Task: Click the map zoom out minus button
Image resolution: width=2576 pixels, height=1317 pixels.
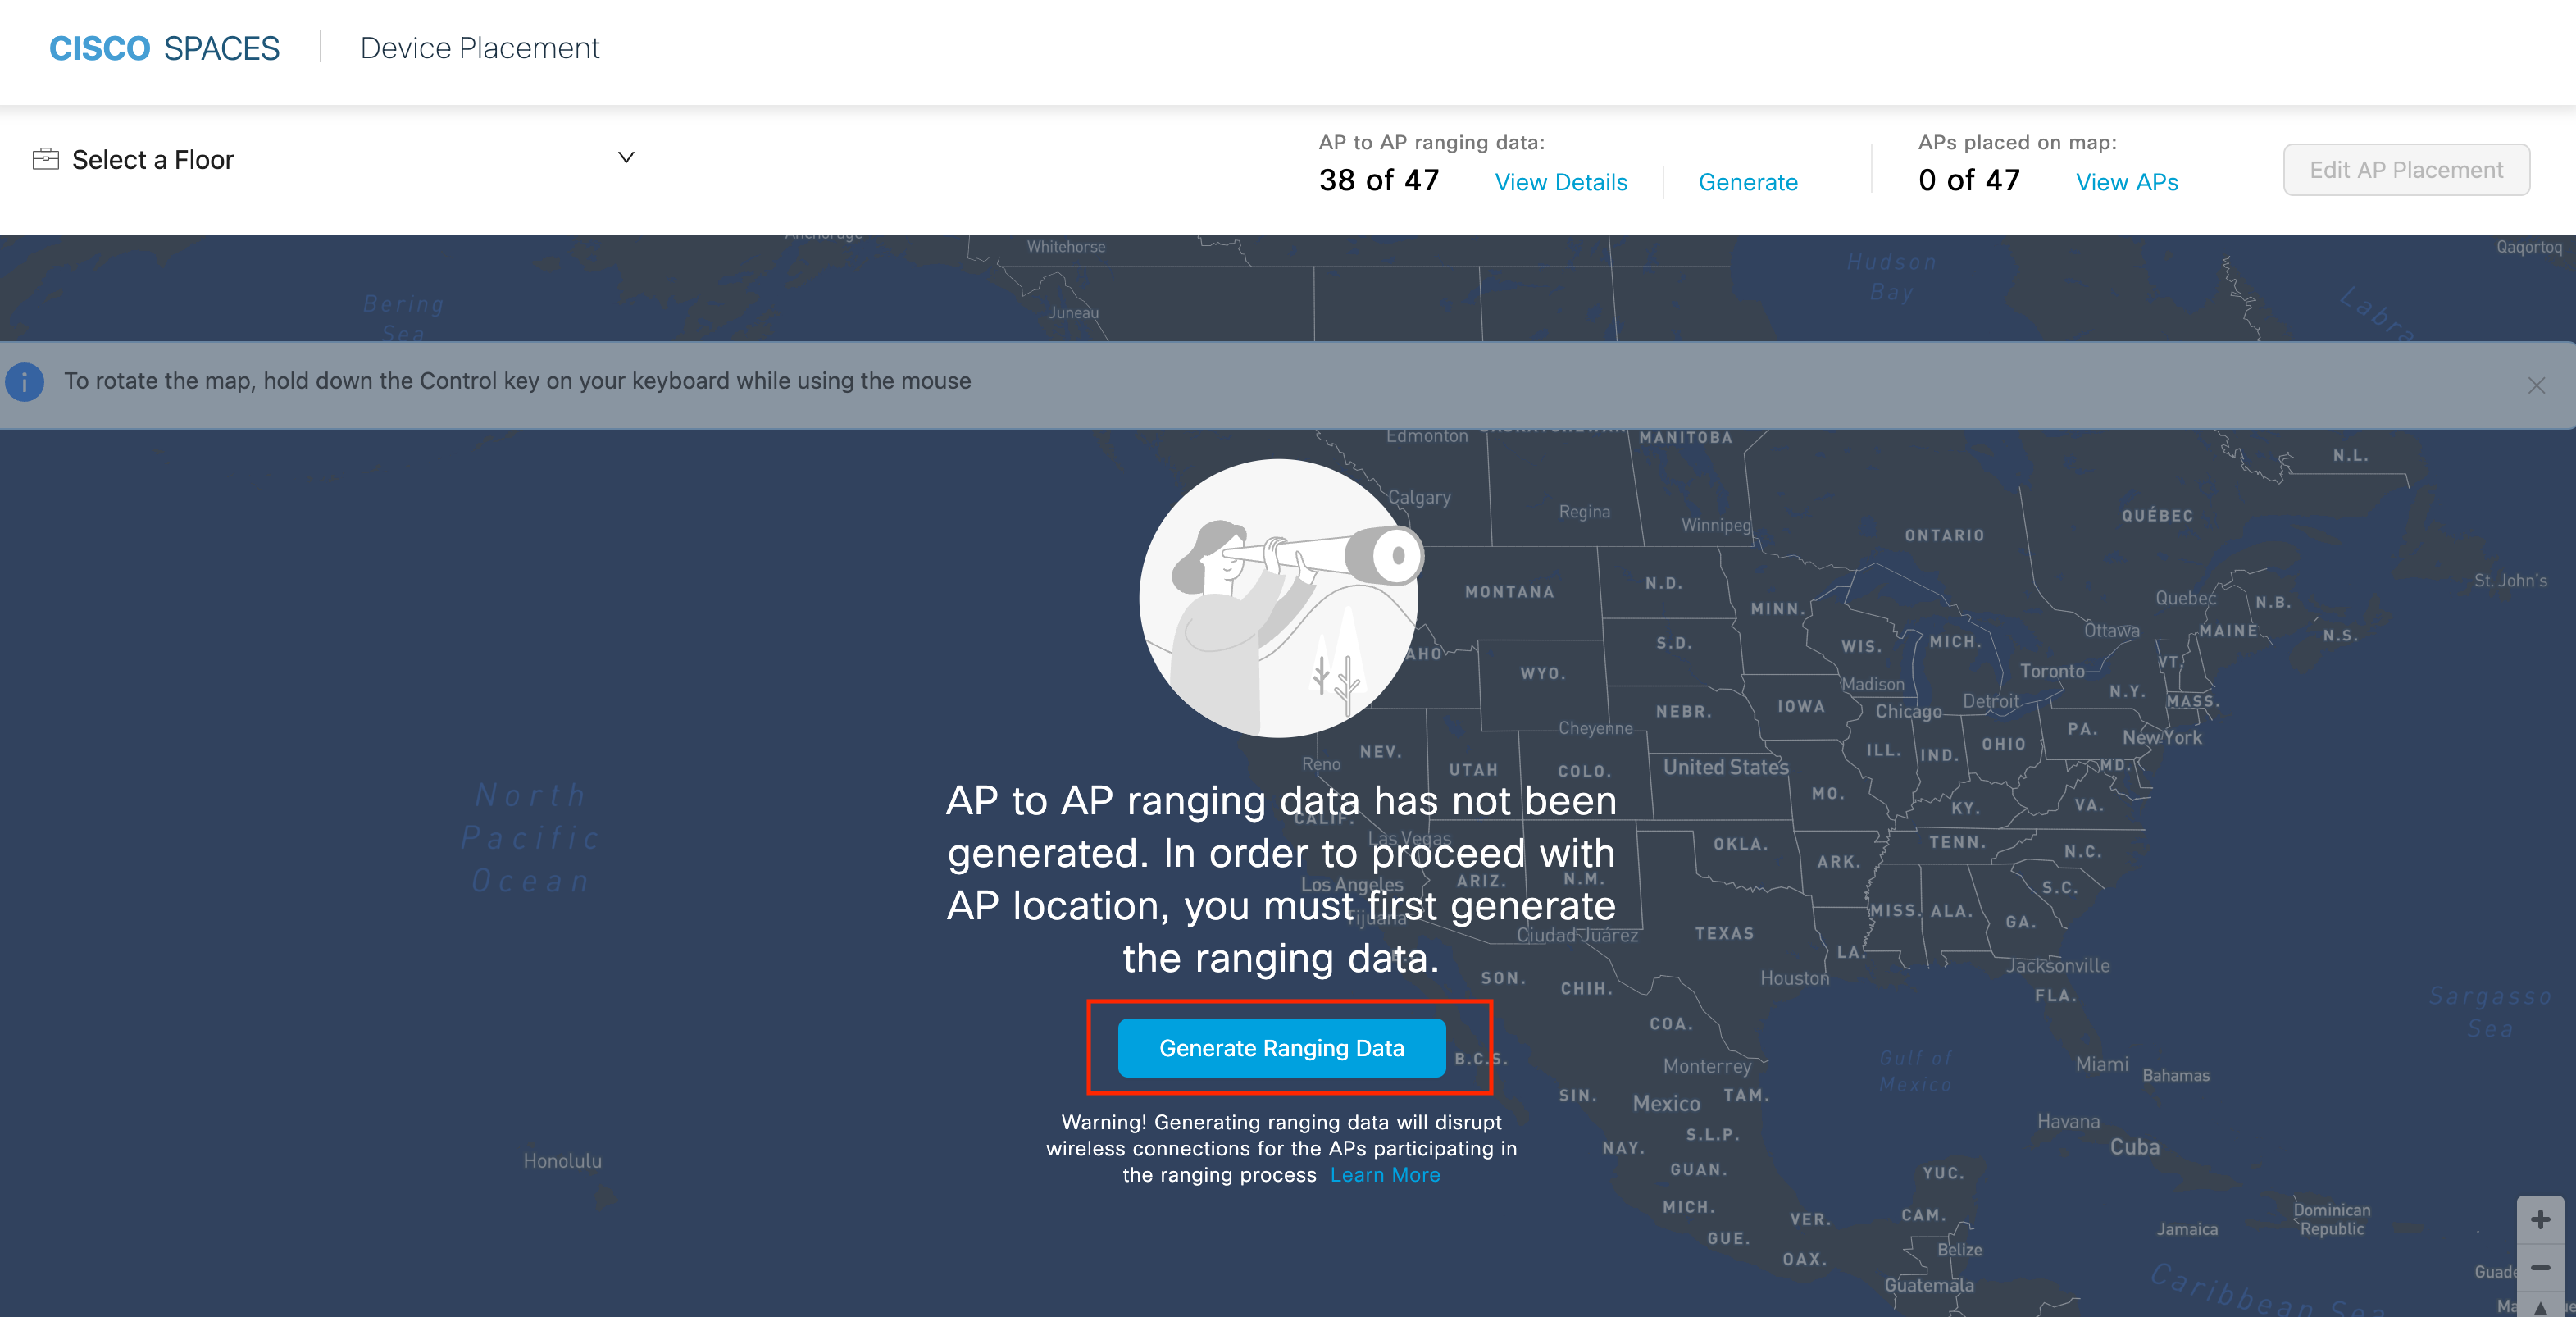Action: click(x=2539, y=1267)
